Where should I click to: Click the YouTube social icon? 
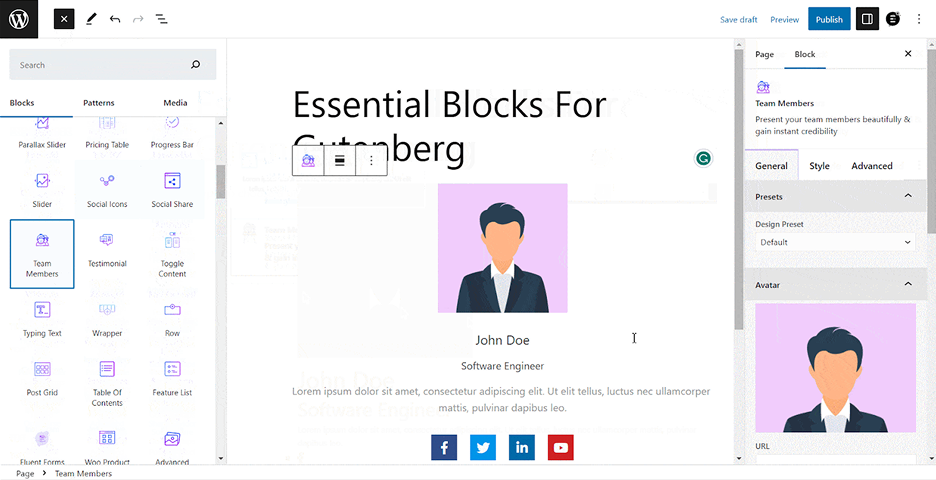pos(561,448)
